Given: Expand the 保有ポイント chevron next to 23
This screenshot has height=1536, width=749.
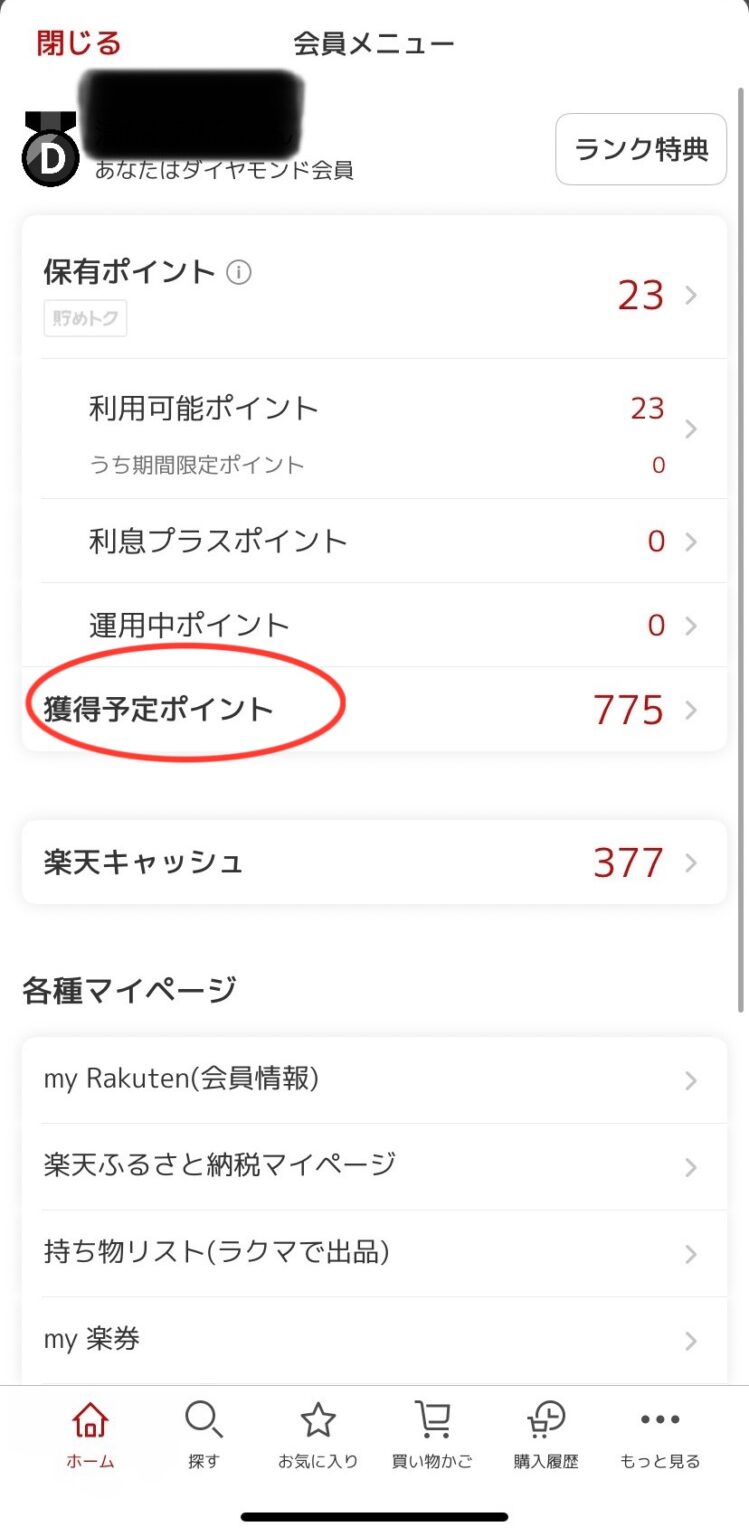Looking at the screenshot, I should pos(690,295).
